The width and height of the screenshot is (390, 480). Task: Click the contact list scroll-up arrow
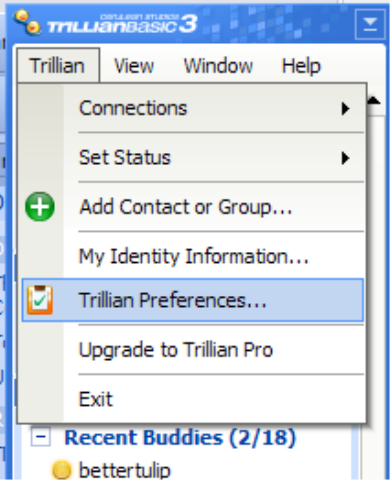pos(374,101)
